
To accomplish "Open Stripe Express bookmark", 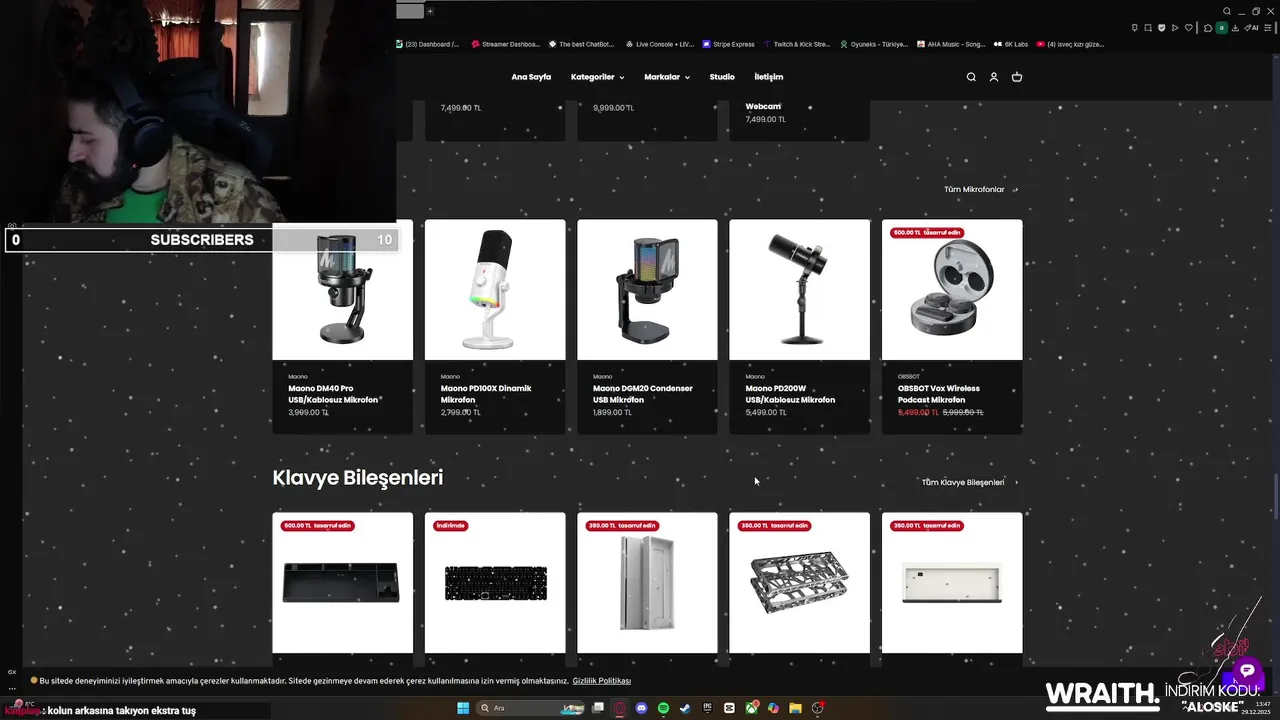I will pos(728,44).
